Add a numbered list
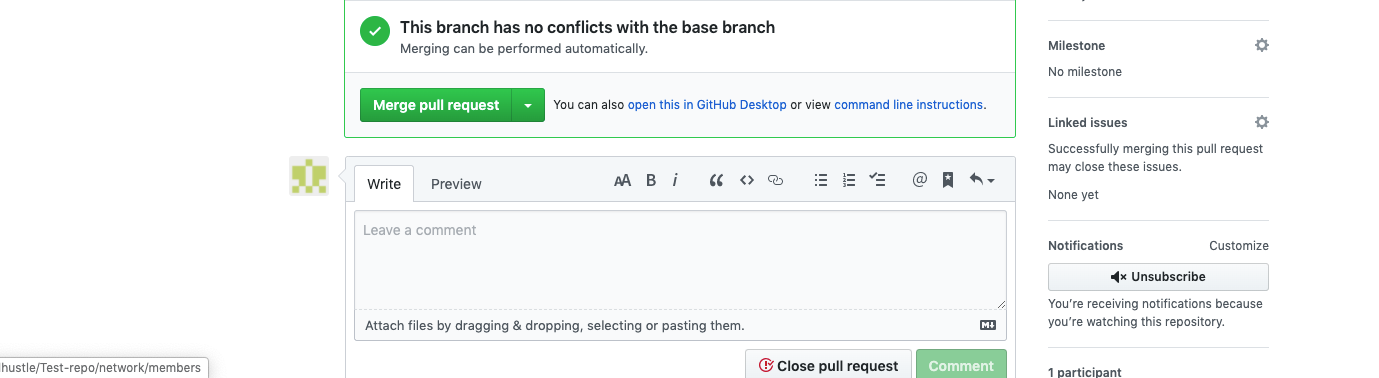The image size is (1379, 378). tap(849, 181)
